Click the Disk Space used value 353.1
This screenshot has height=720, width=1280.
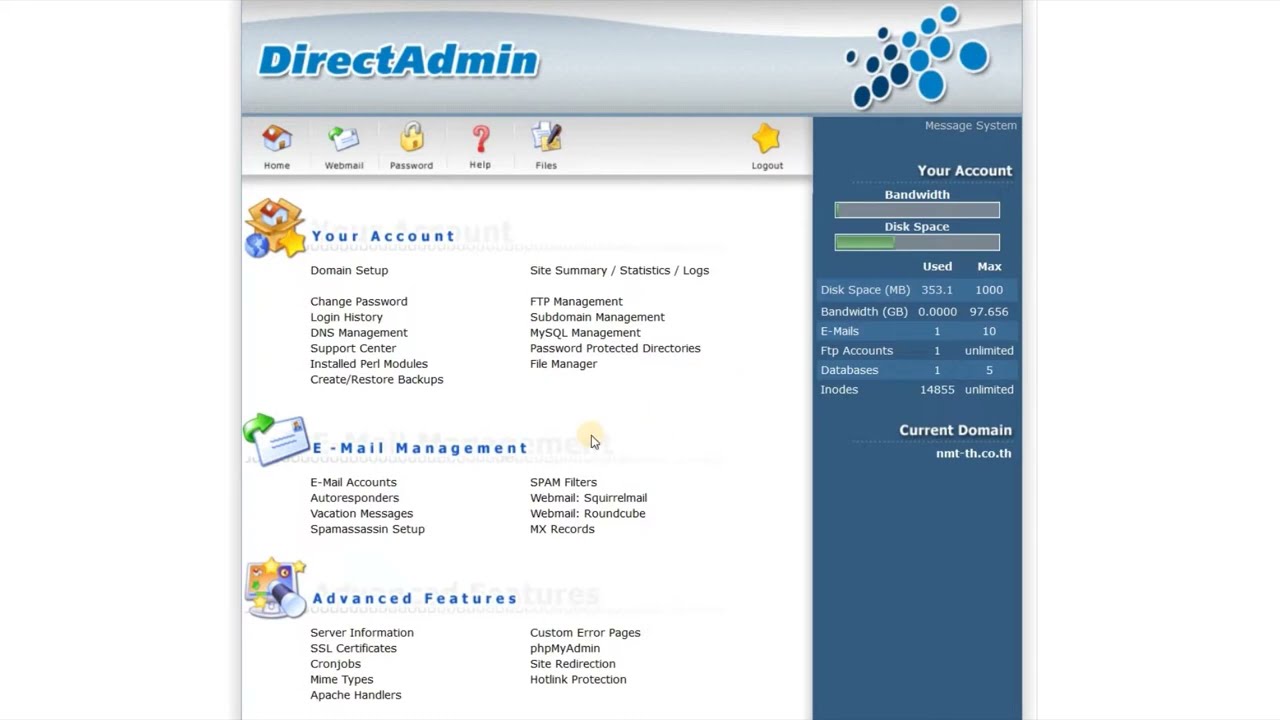pos(937,290)
